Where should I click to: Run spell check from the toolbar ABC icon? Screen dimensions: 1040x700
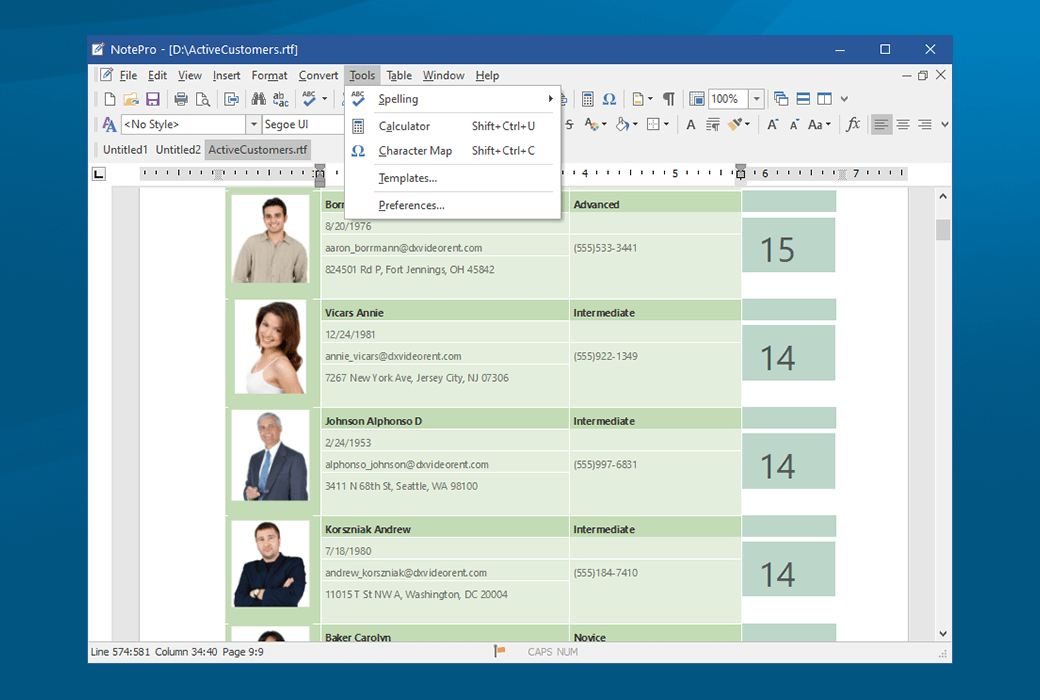tap(309, 99)
